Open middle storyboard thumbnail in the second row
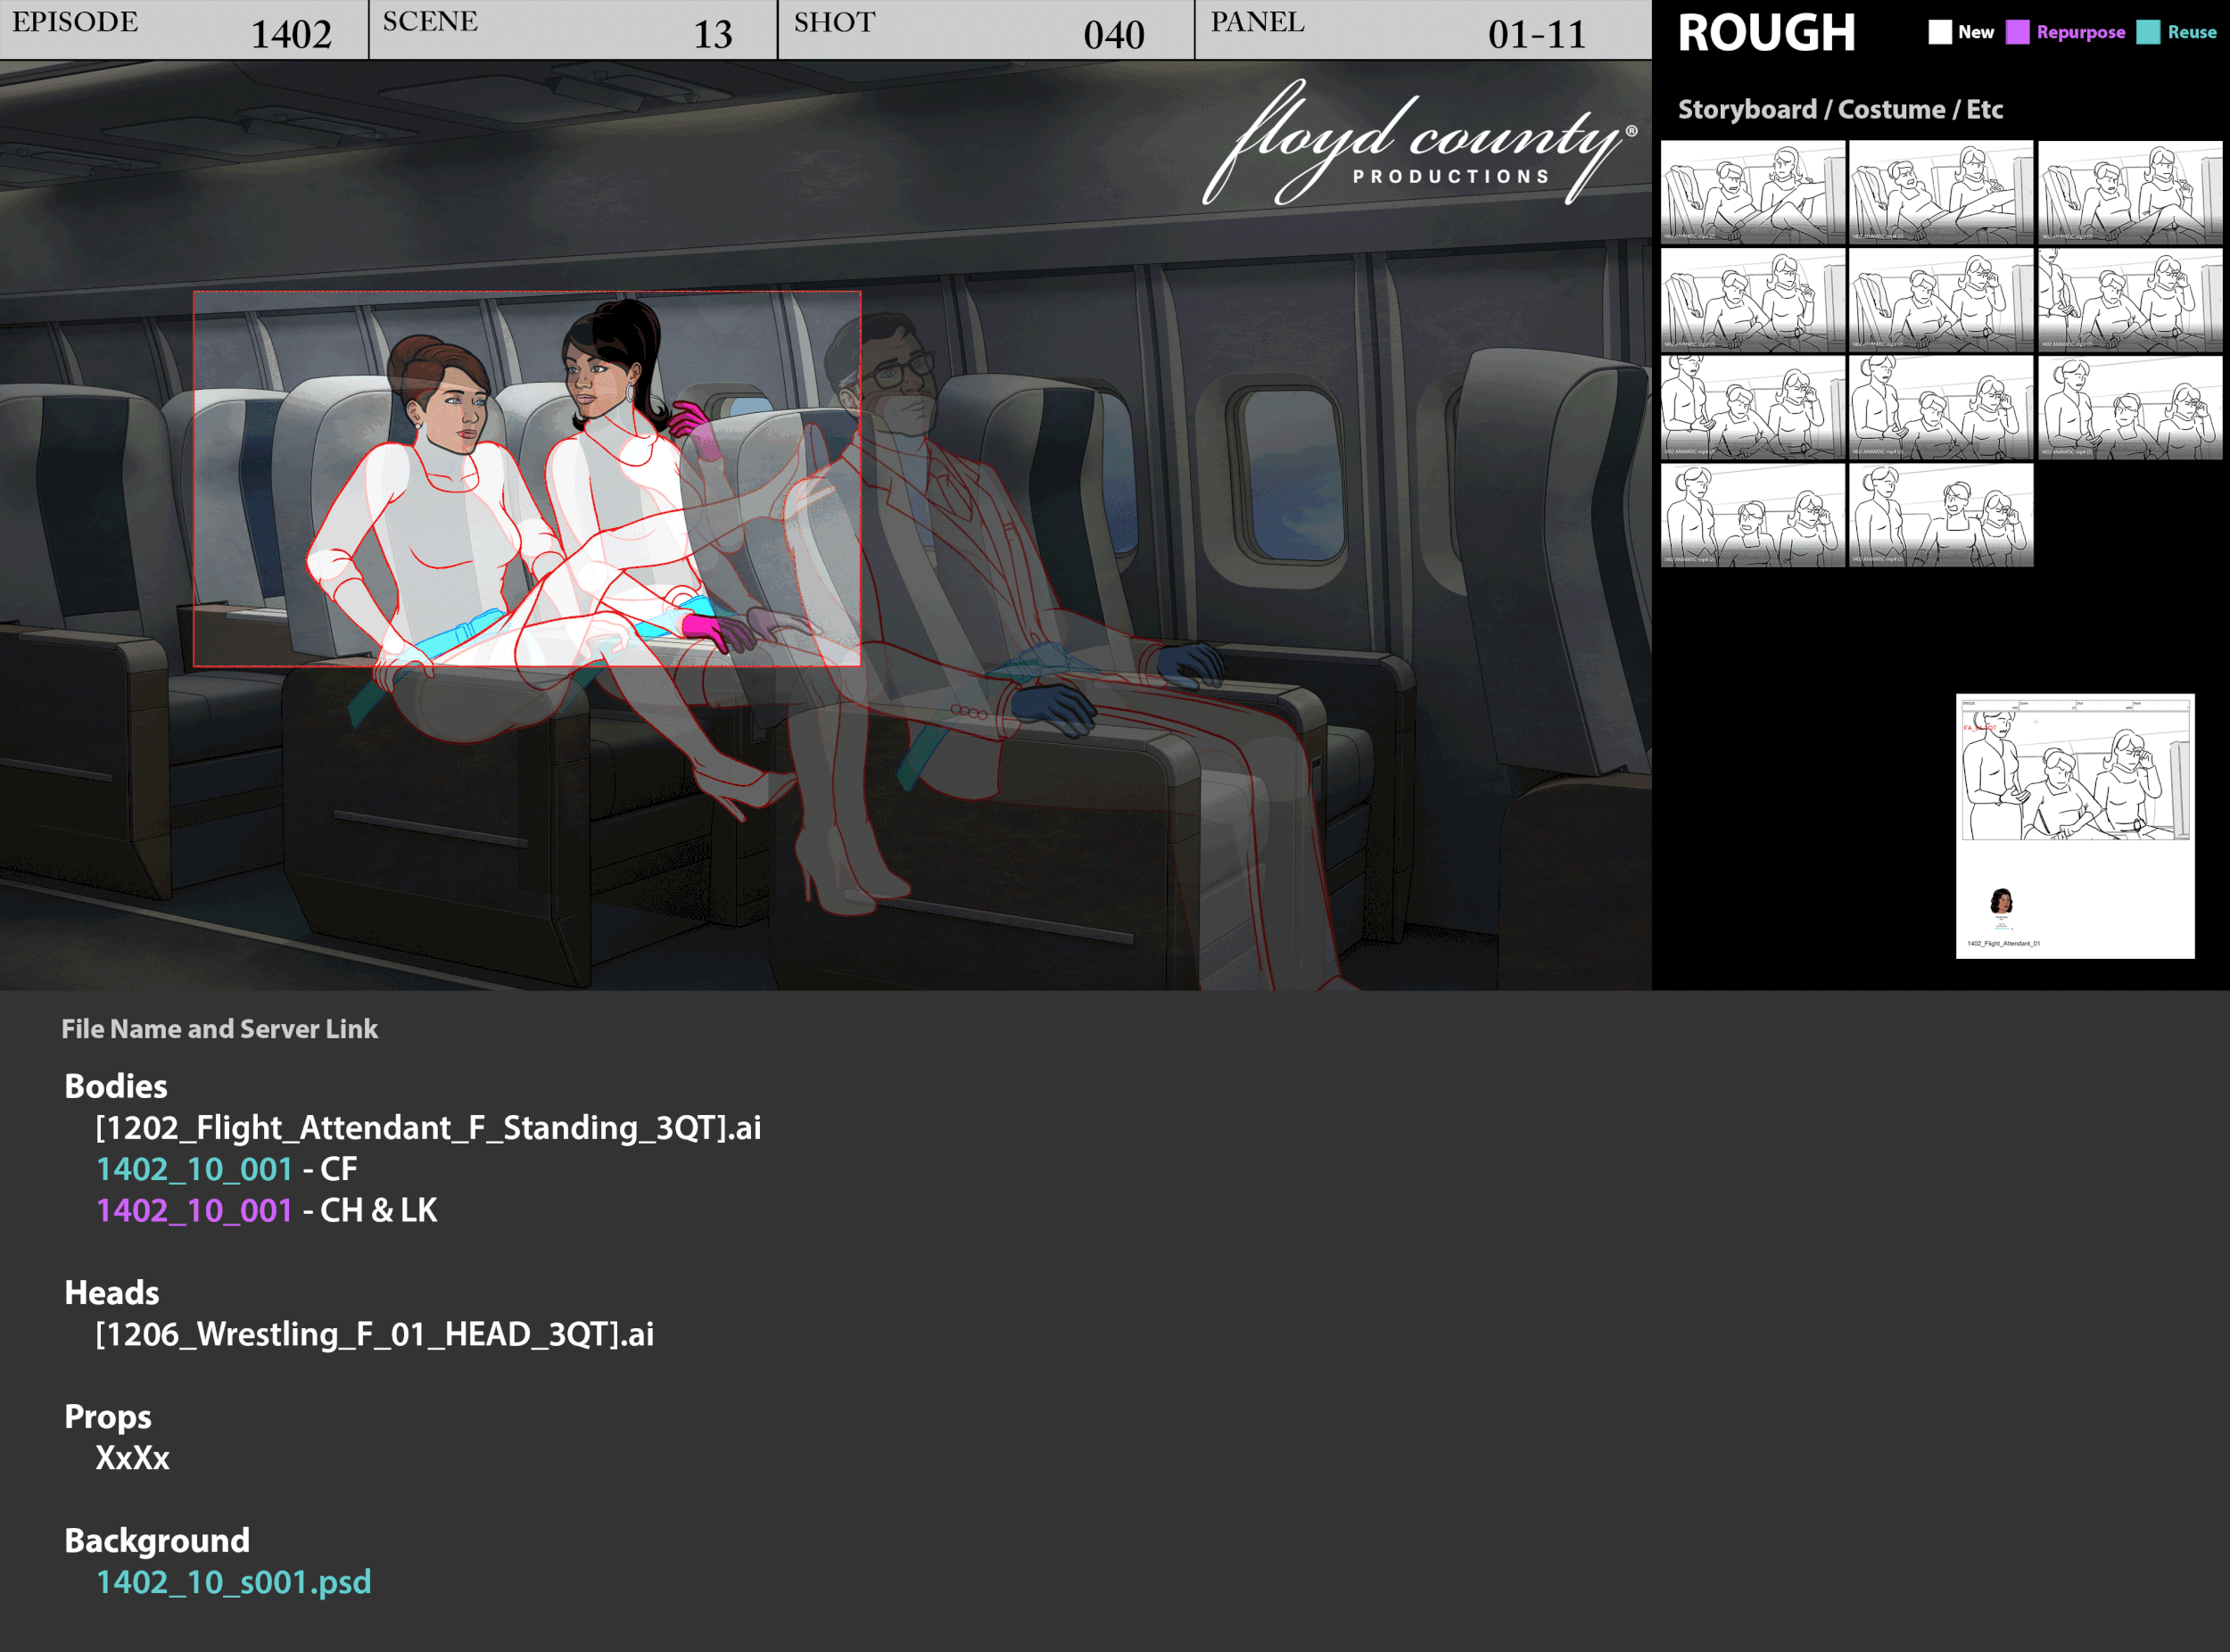2230x1652 pixels. pyautogui.click(x=1941, y=300)
